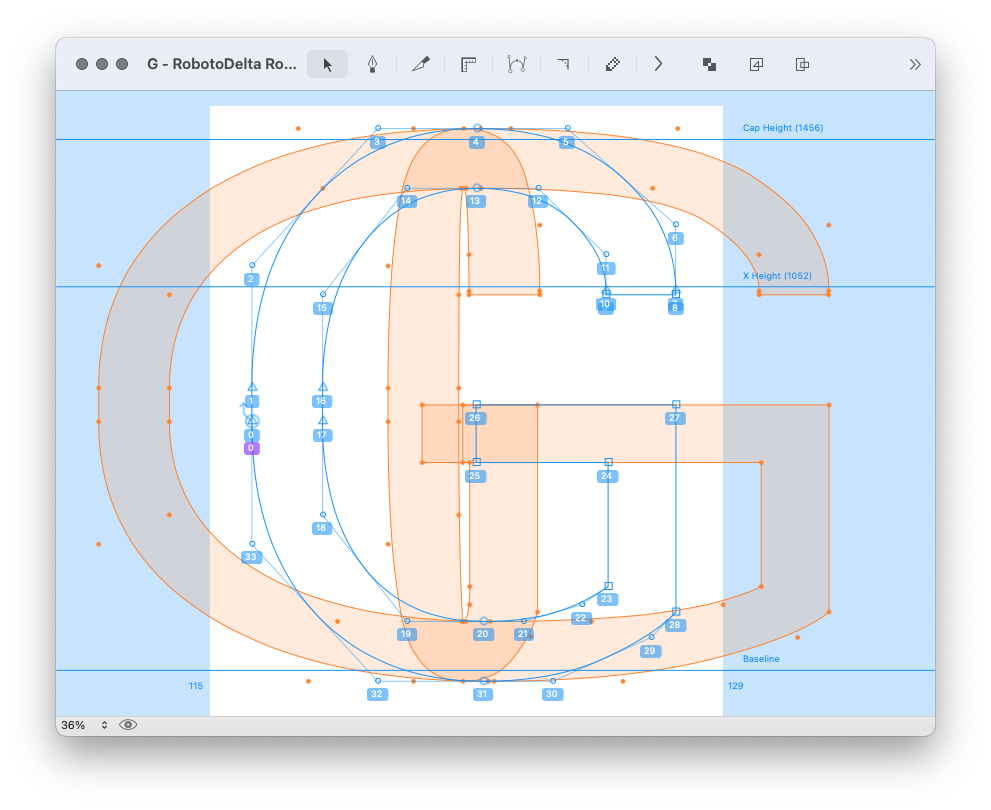Click the right chevron in toolbar
The height and width of the screenshot is (810, 991).
(x=658, y=64)
